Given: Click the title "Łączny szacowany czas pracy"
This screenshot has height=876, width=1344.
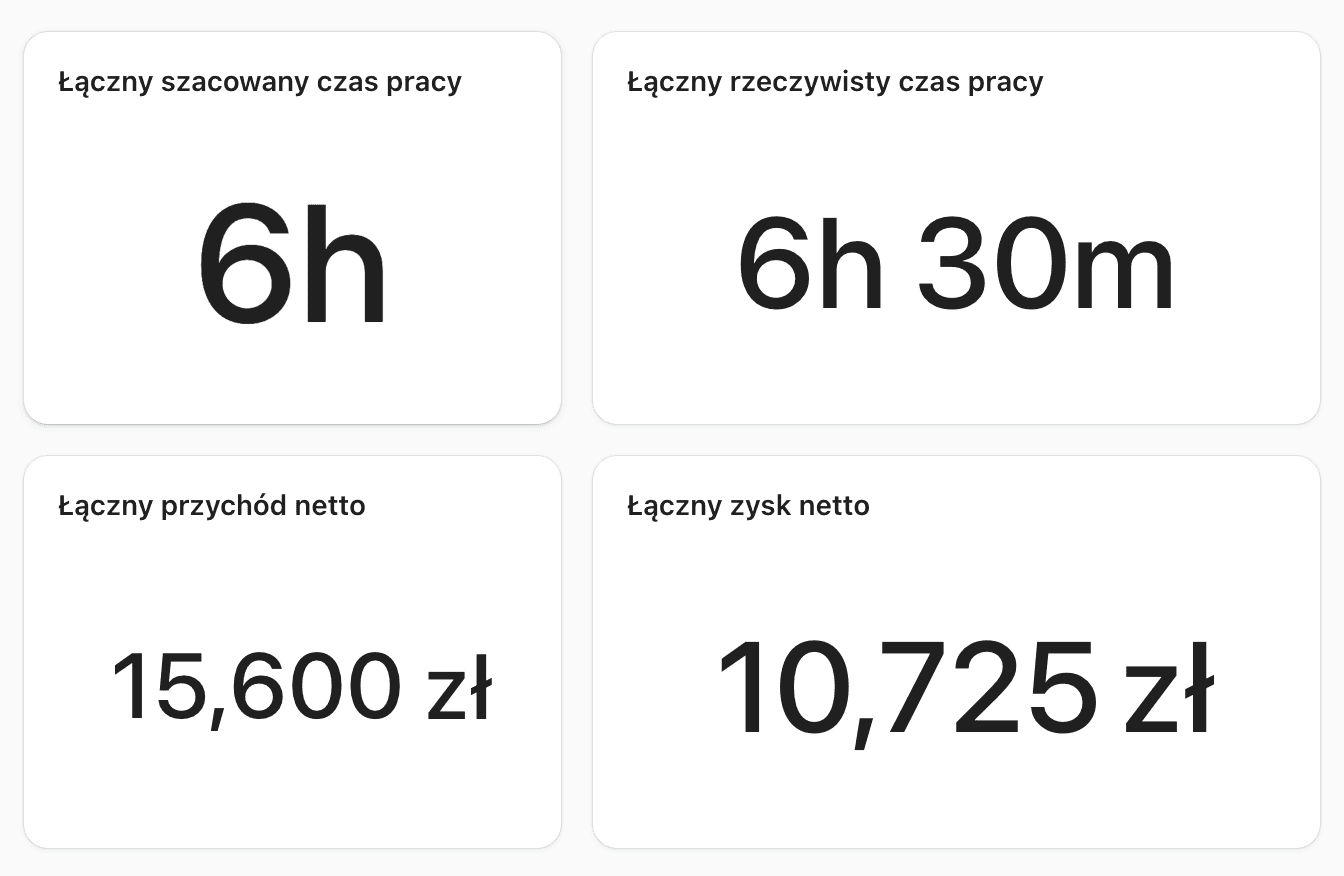Looking at the screenshot, I should (259, 82).
